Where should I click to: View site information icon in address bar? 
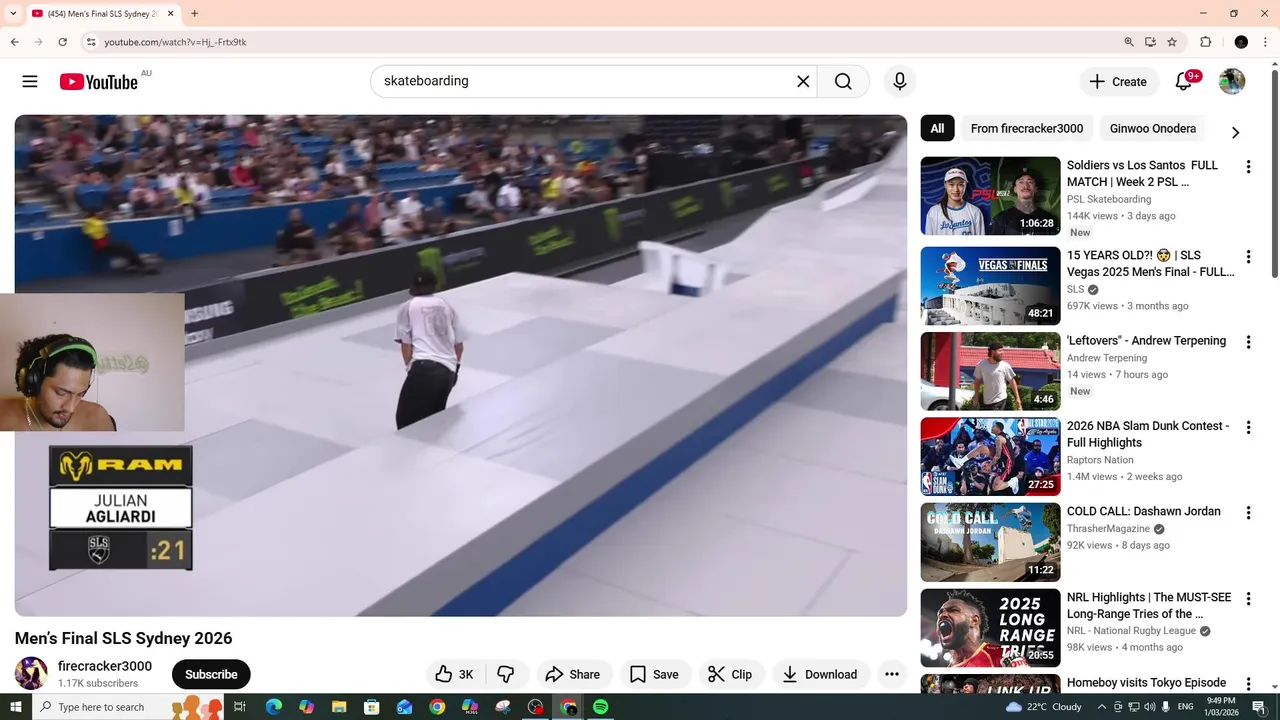click(91, 42)
